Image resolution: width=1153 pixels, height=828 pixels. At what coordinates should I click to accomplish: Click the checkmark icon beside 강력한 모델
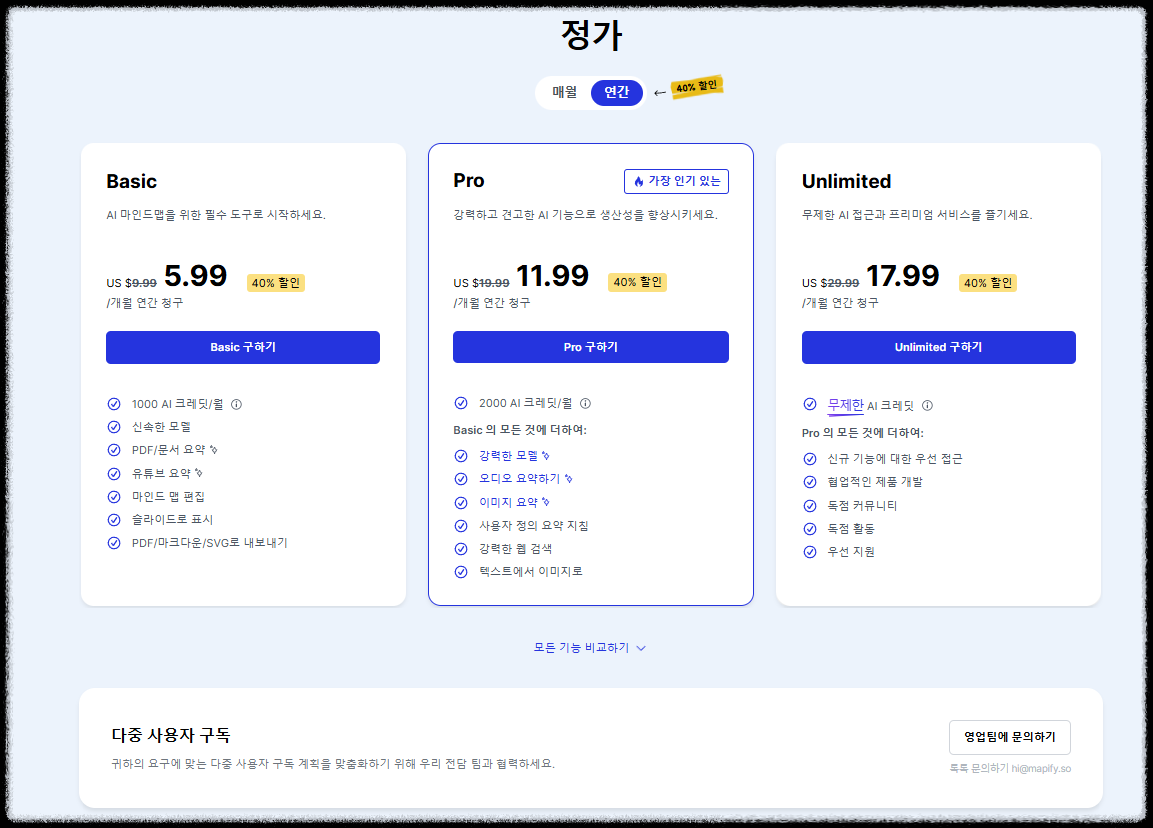(460, 455)
